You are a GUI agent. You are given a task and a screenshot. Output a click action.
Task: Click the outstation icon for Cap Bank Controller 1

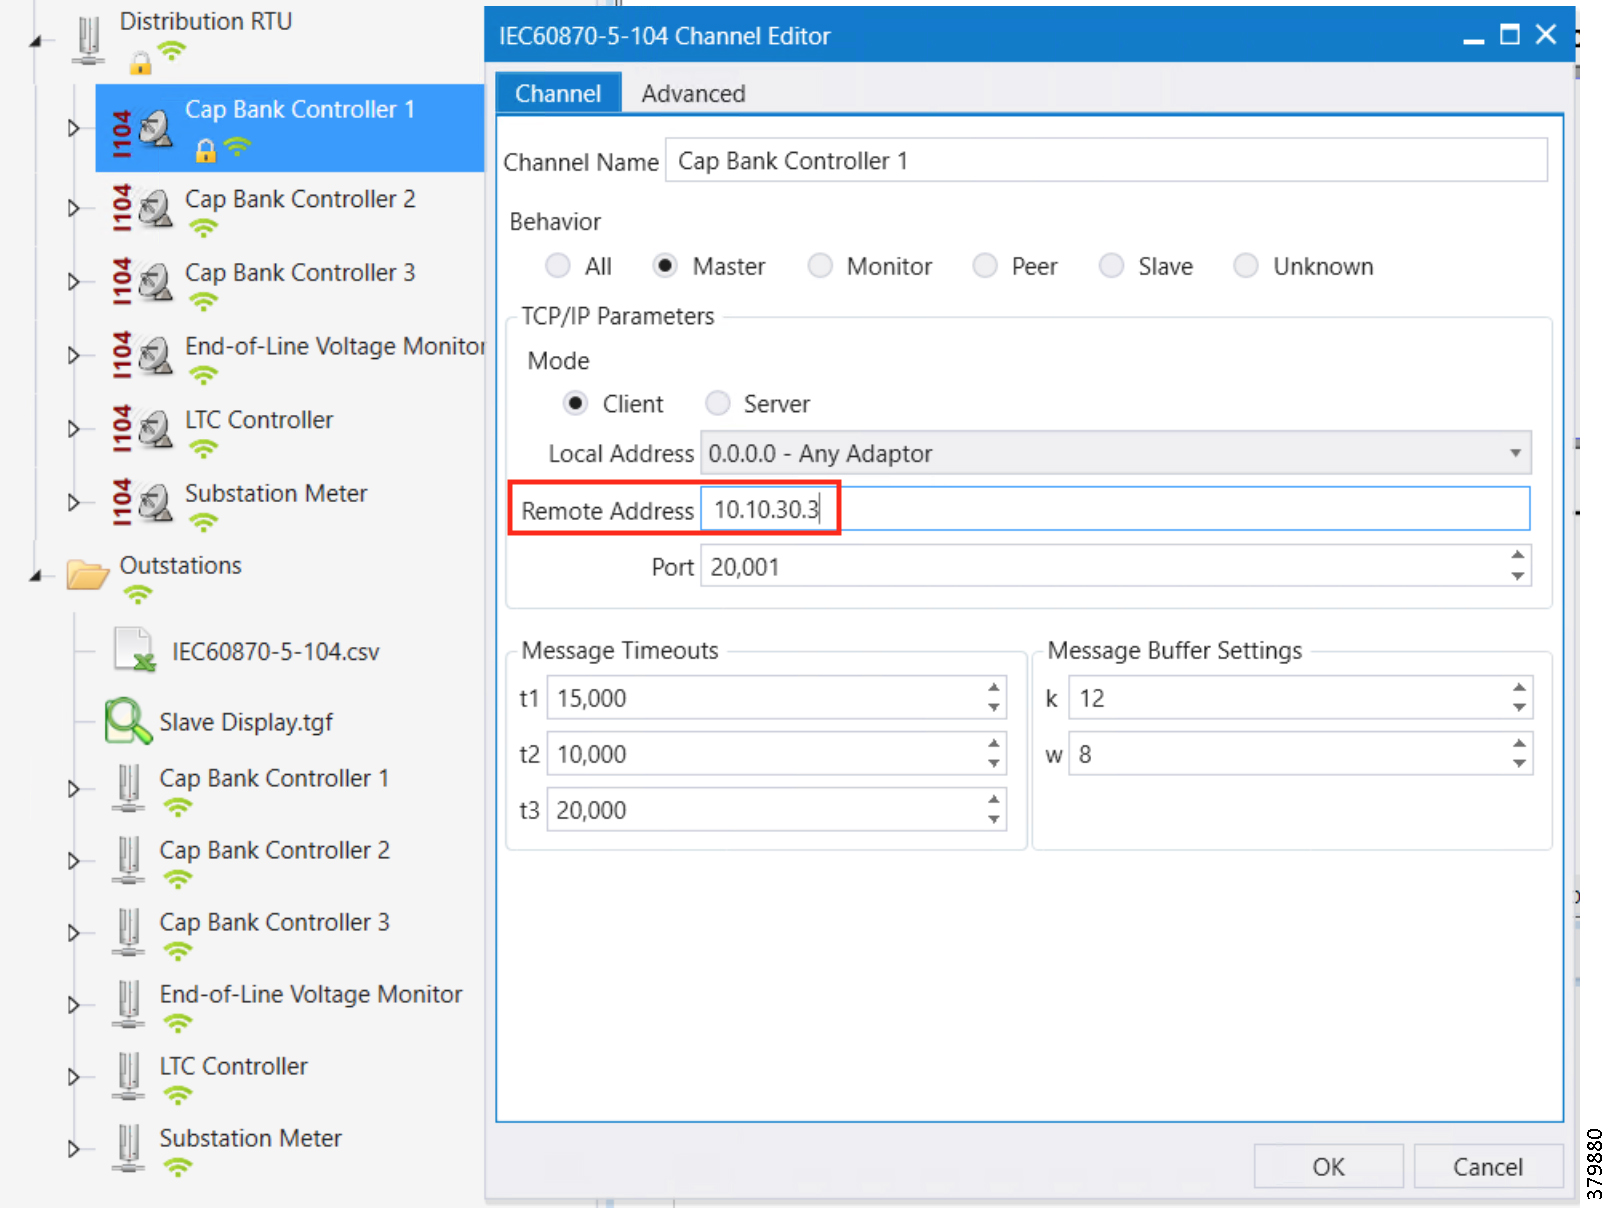point(128,787)
